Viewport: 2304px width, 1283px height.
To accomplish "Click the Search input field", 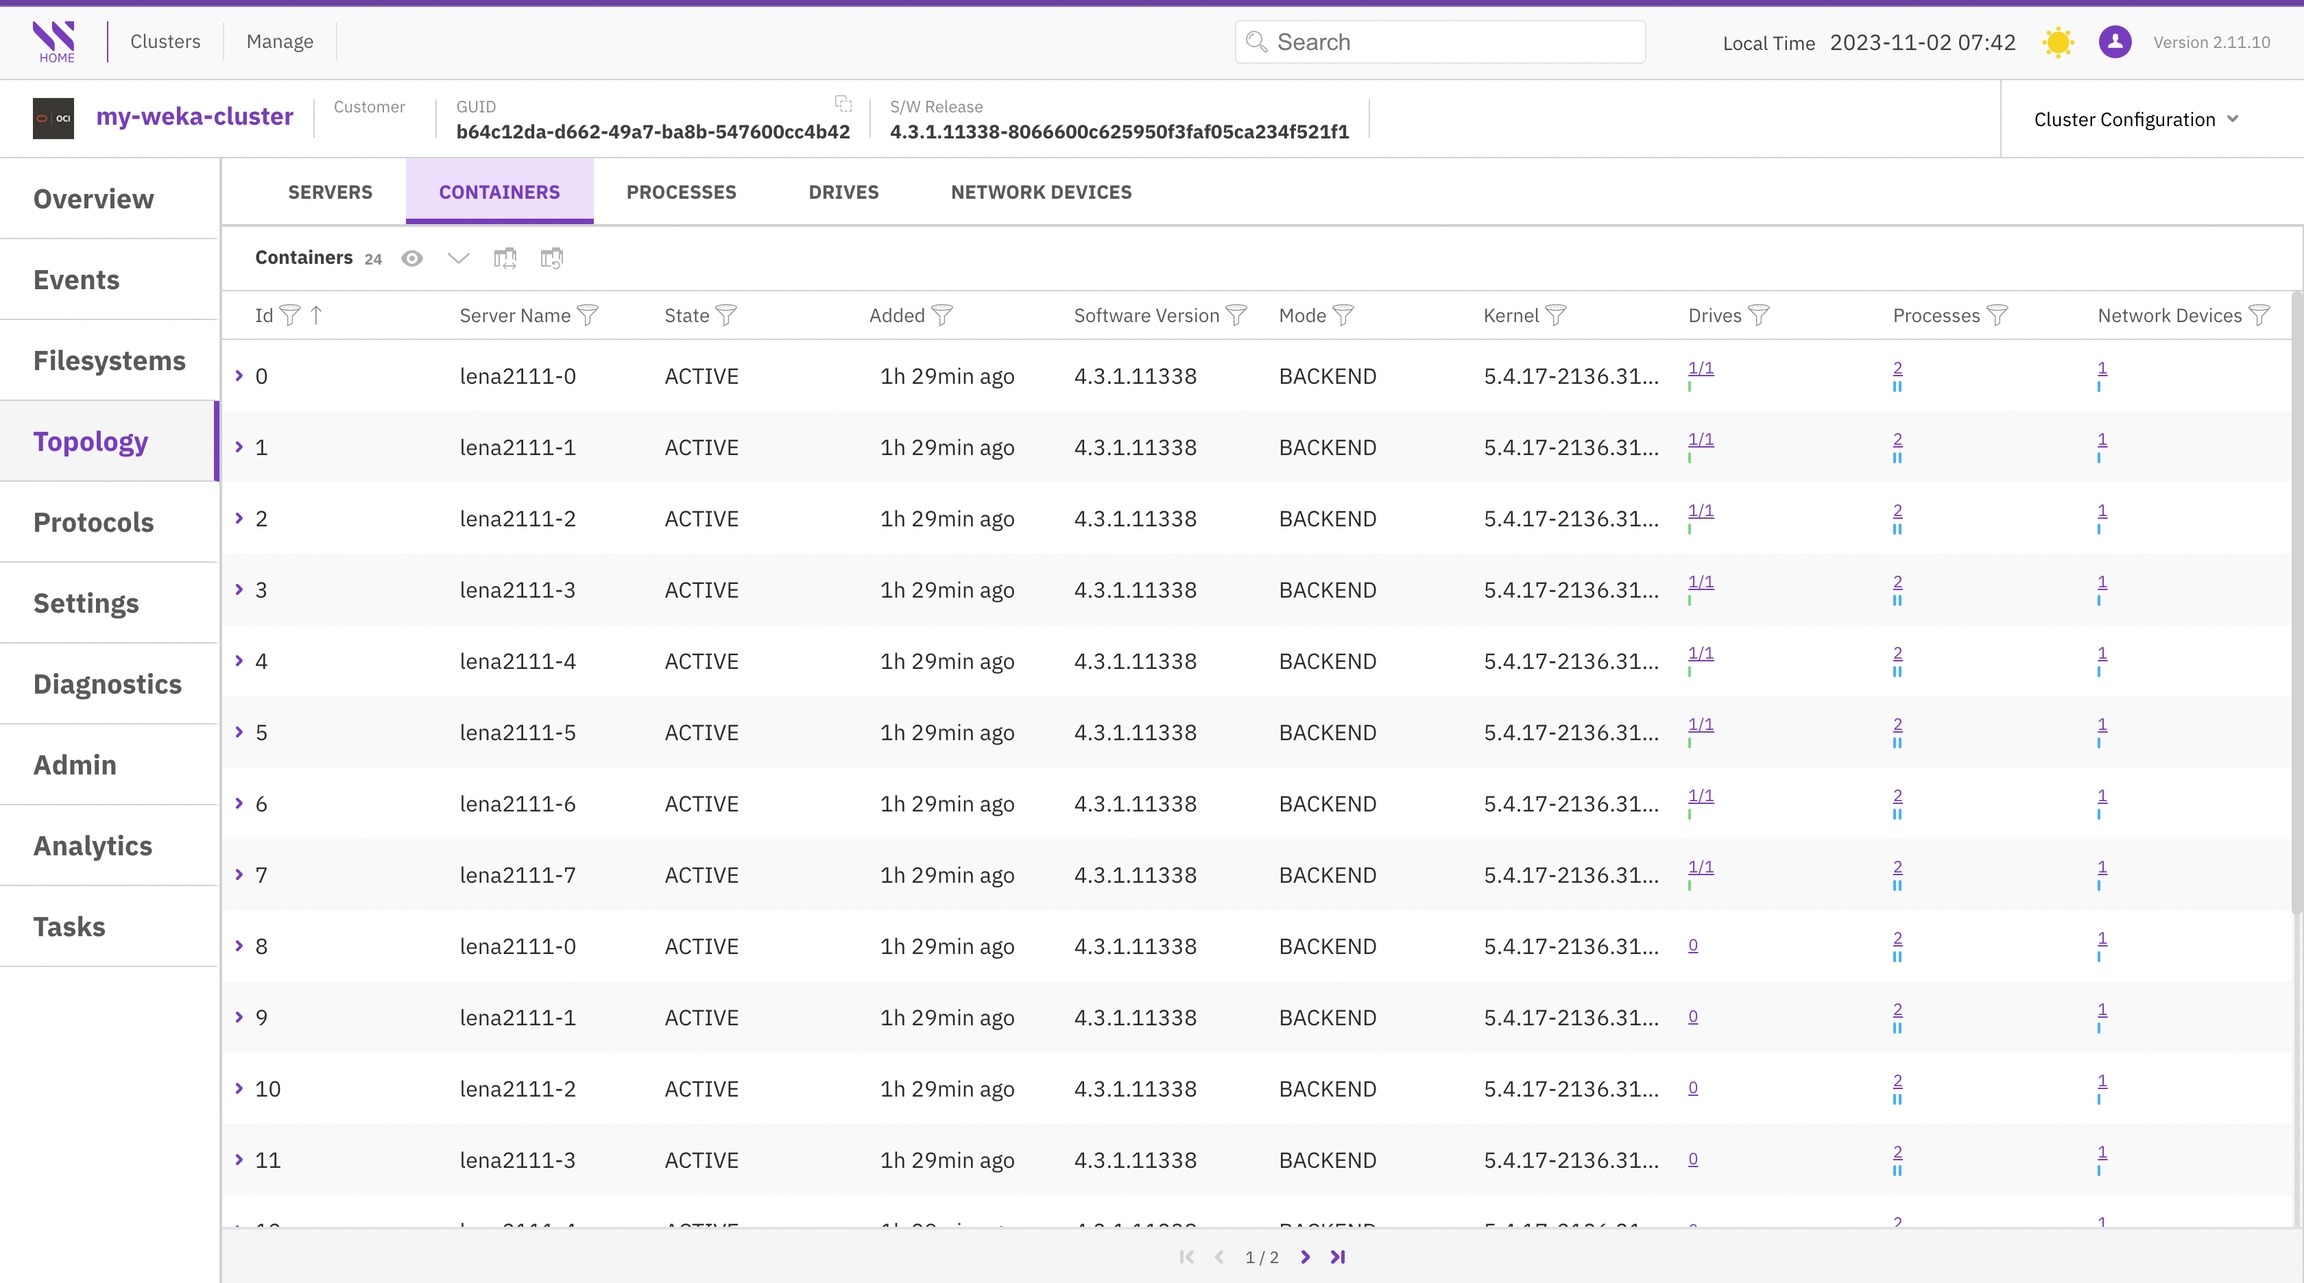I will tap(1440, 42).
